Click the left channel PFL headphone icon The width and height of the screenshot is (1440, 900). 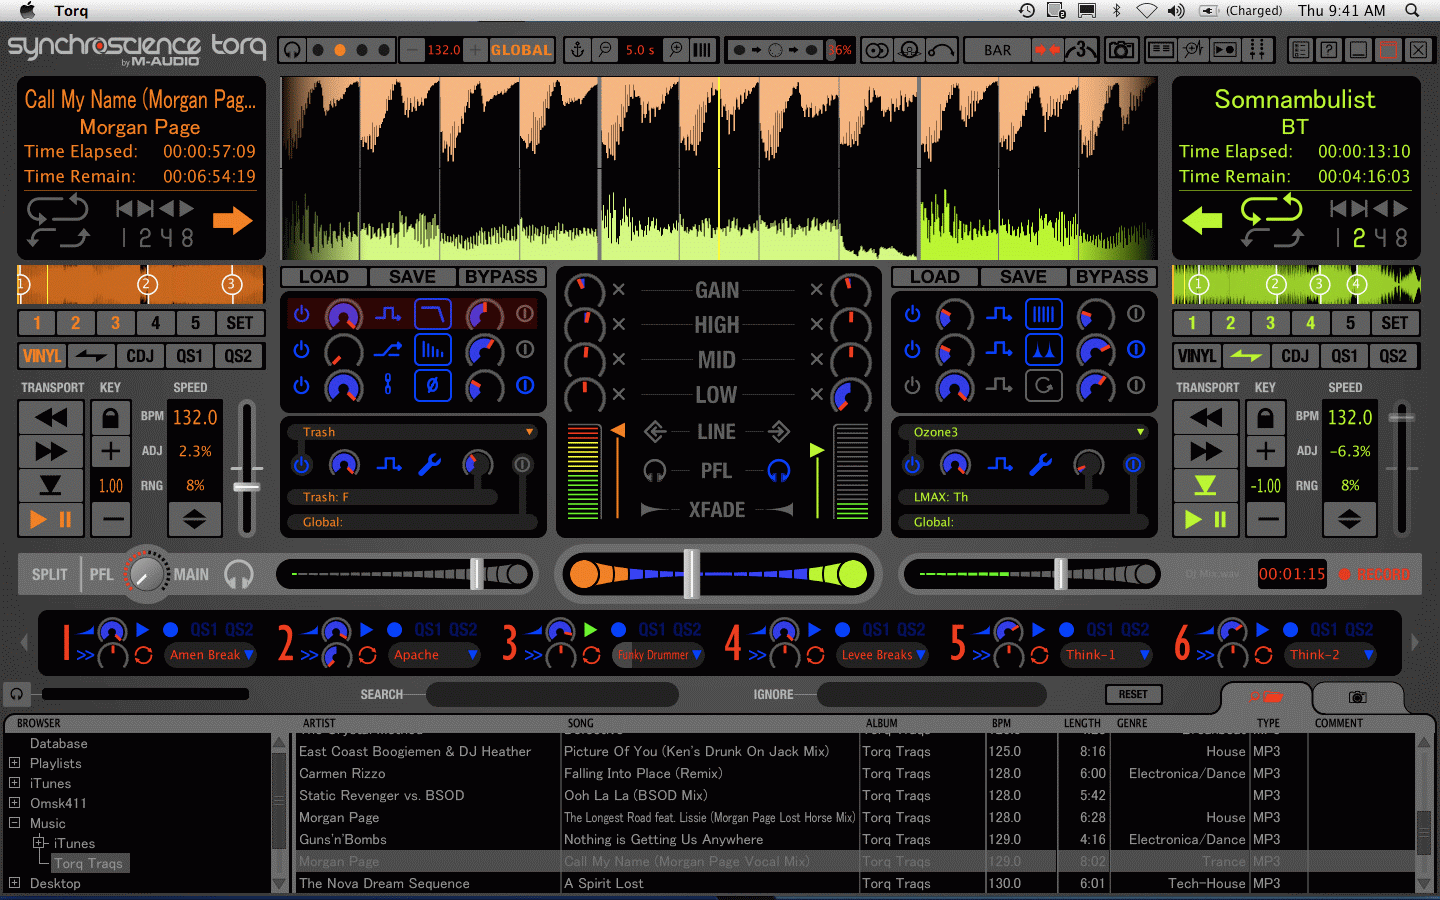pyautogui.click(x=655, y=470)
